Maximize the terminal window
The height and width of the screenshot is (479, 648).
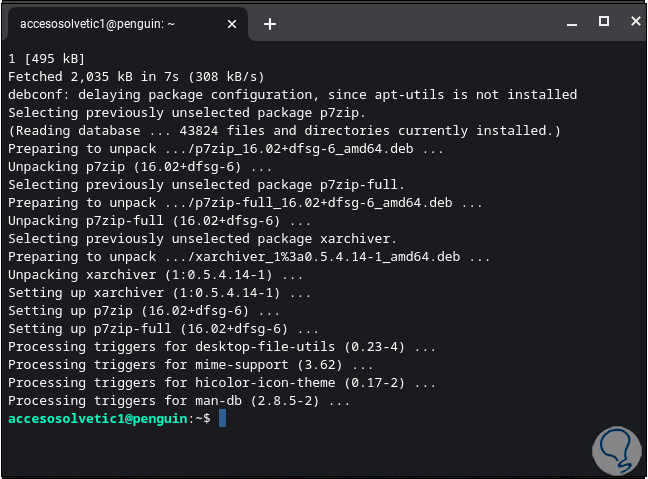[603, 21]
